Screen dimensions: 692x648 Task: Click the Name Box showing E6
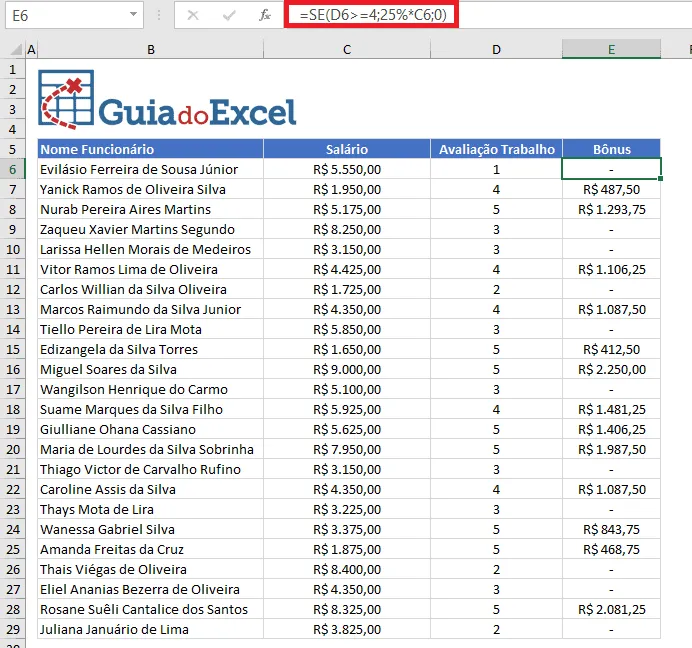[74, 15]
